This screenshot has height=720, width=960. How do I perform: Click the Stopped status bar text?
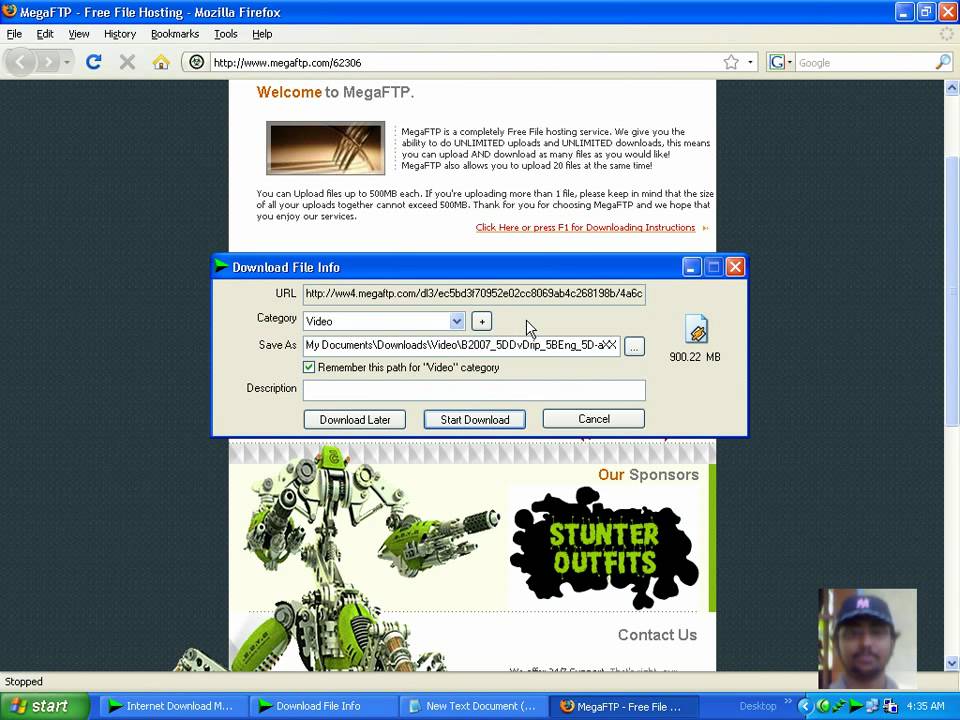coord(24,681)
